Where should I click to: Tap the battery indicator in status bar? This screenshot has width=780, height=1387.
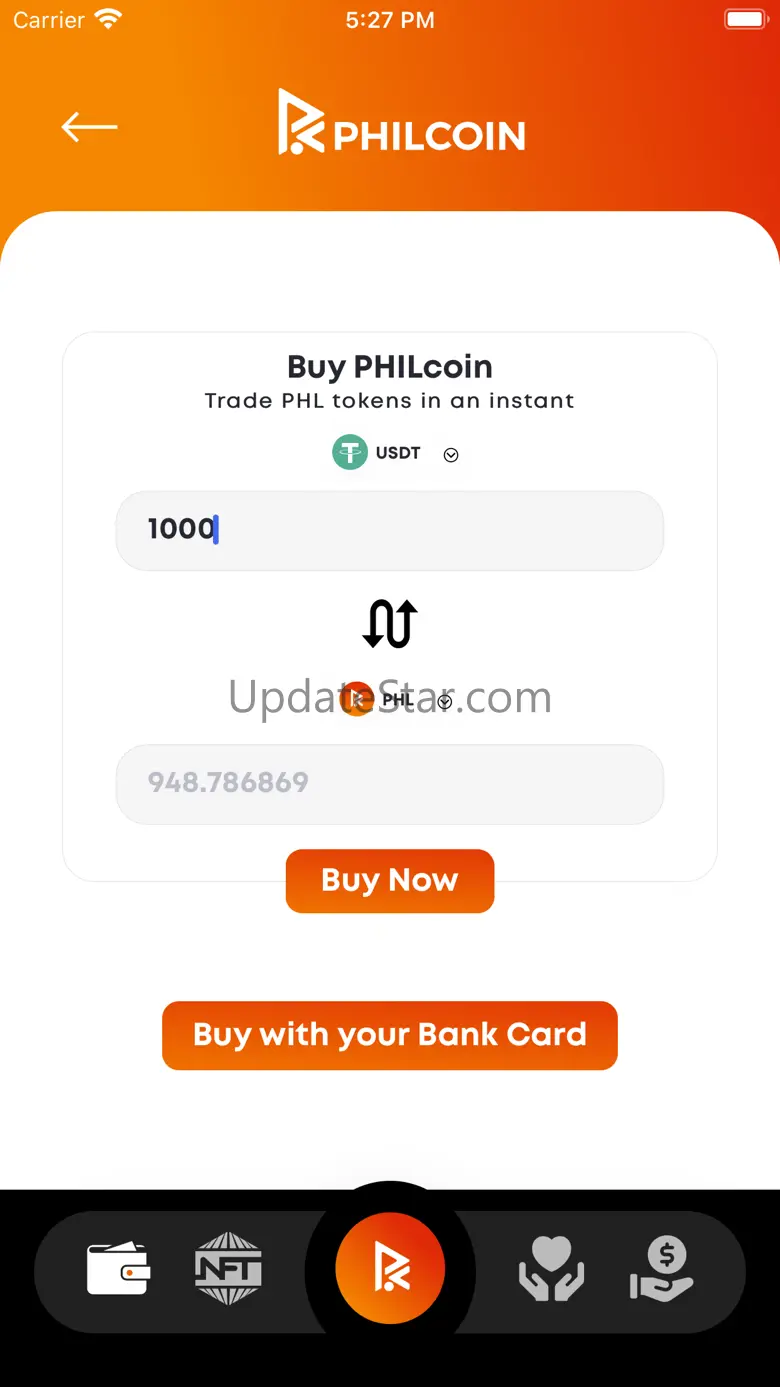(x=745, y=19)
